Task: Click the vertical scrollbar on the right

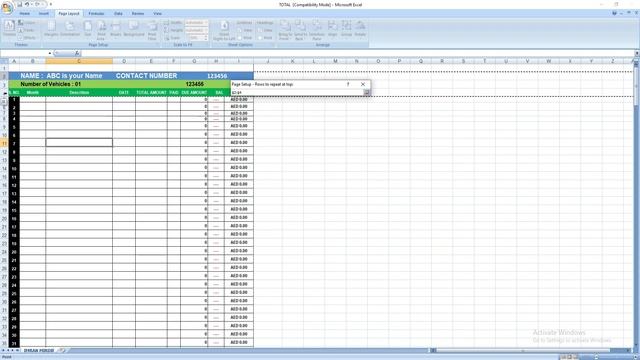Action: pyautogui.click(x=636, y=204)
